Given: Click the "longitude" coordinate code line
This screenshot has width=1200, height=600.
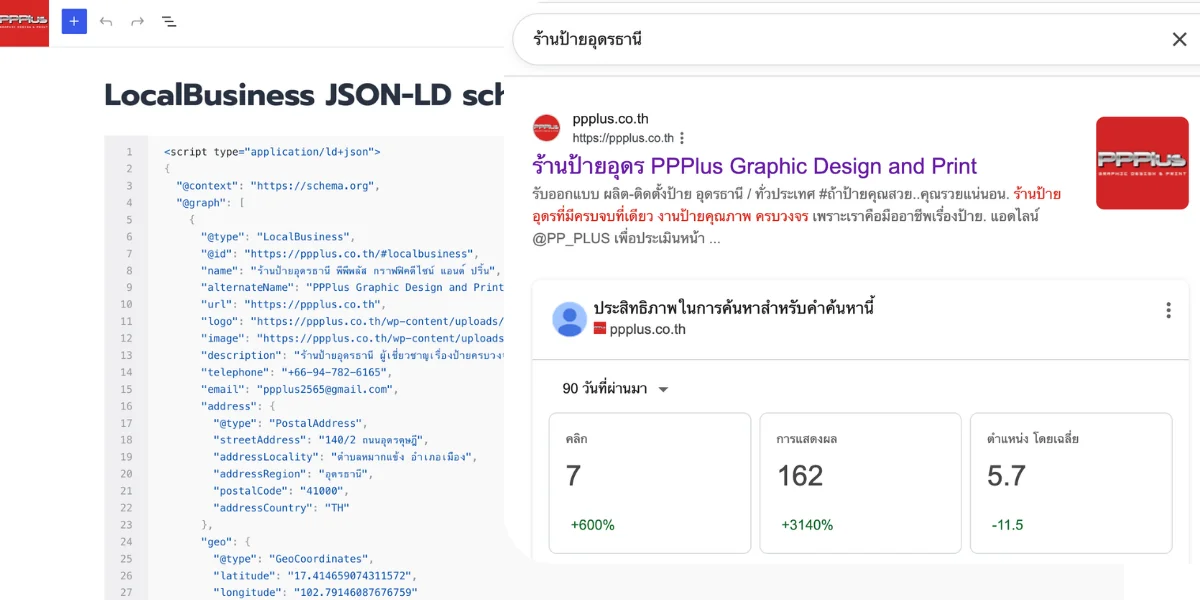Looking at the screenshot, I should tap(314, 593).
